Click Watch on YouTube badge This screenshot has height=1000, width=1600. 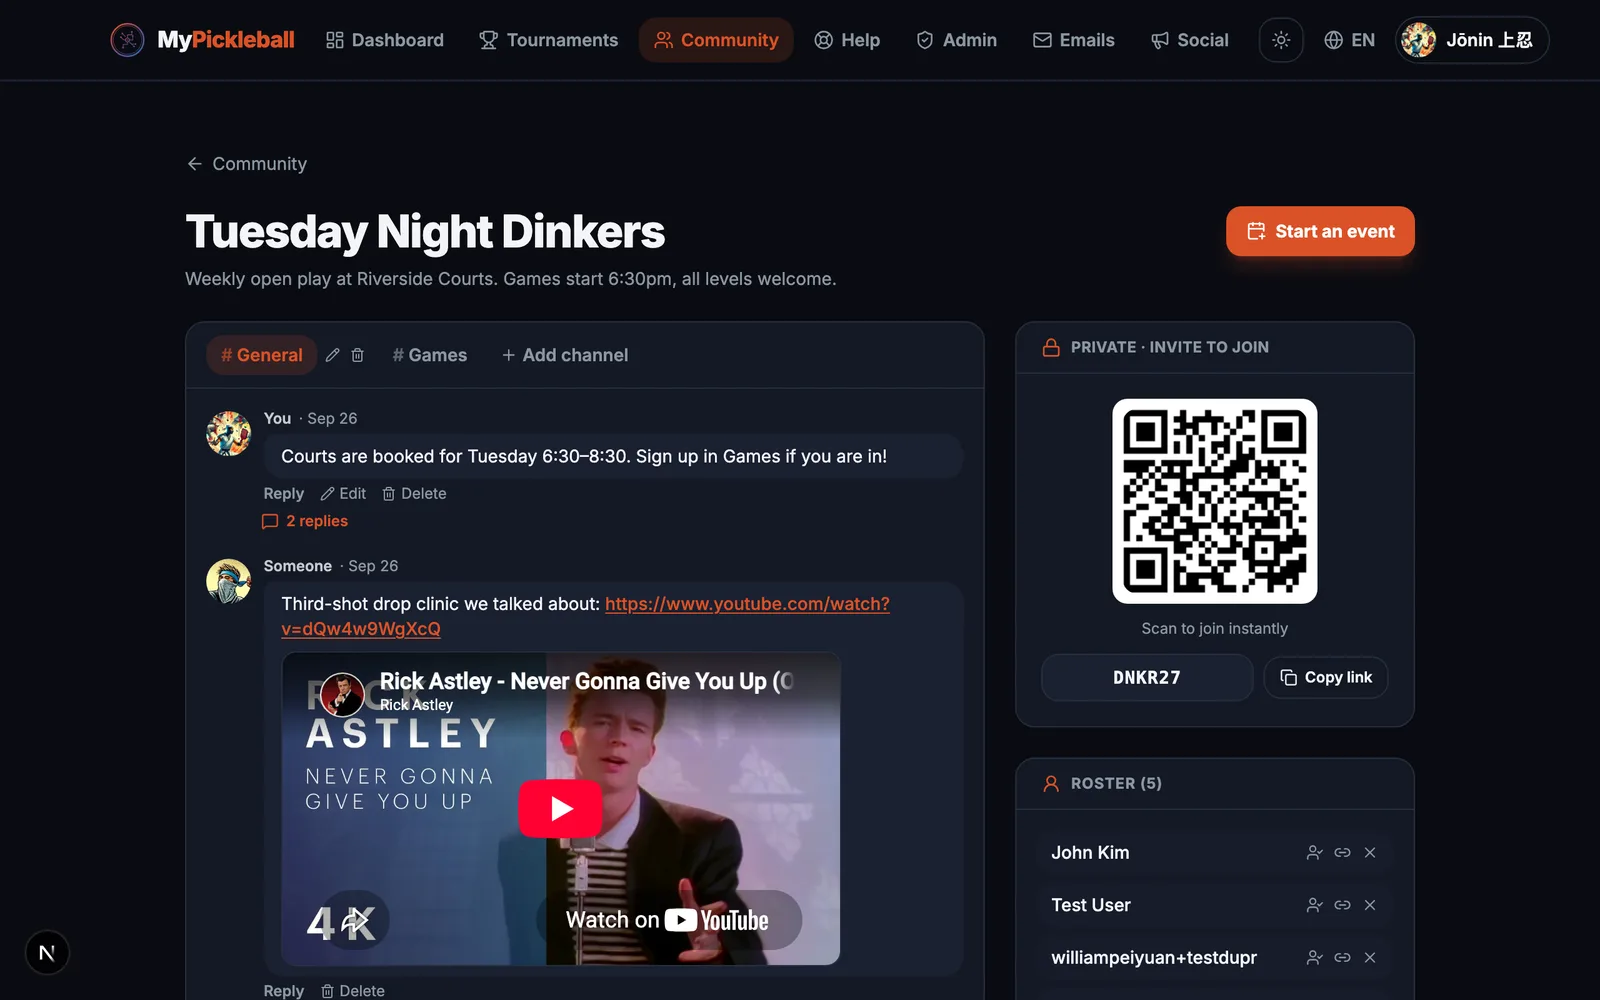[x=668, y=920]
